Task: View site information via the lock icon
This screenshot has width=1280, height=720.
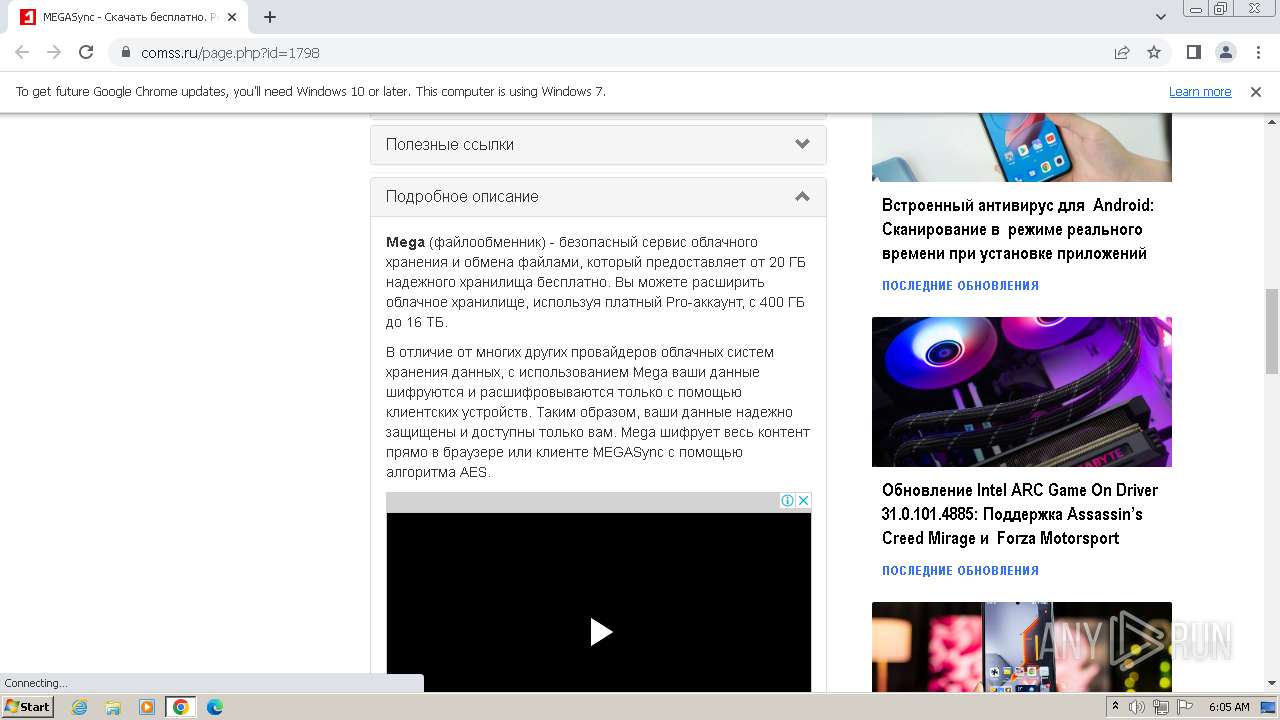Action: click(126, 53)
